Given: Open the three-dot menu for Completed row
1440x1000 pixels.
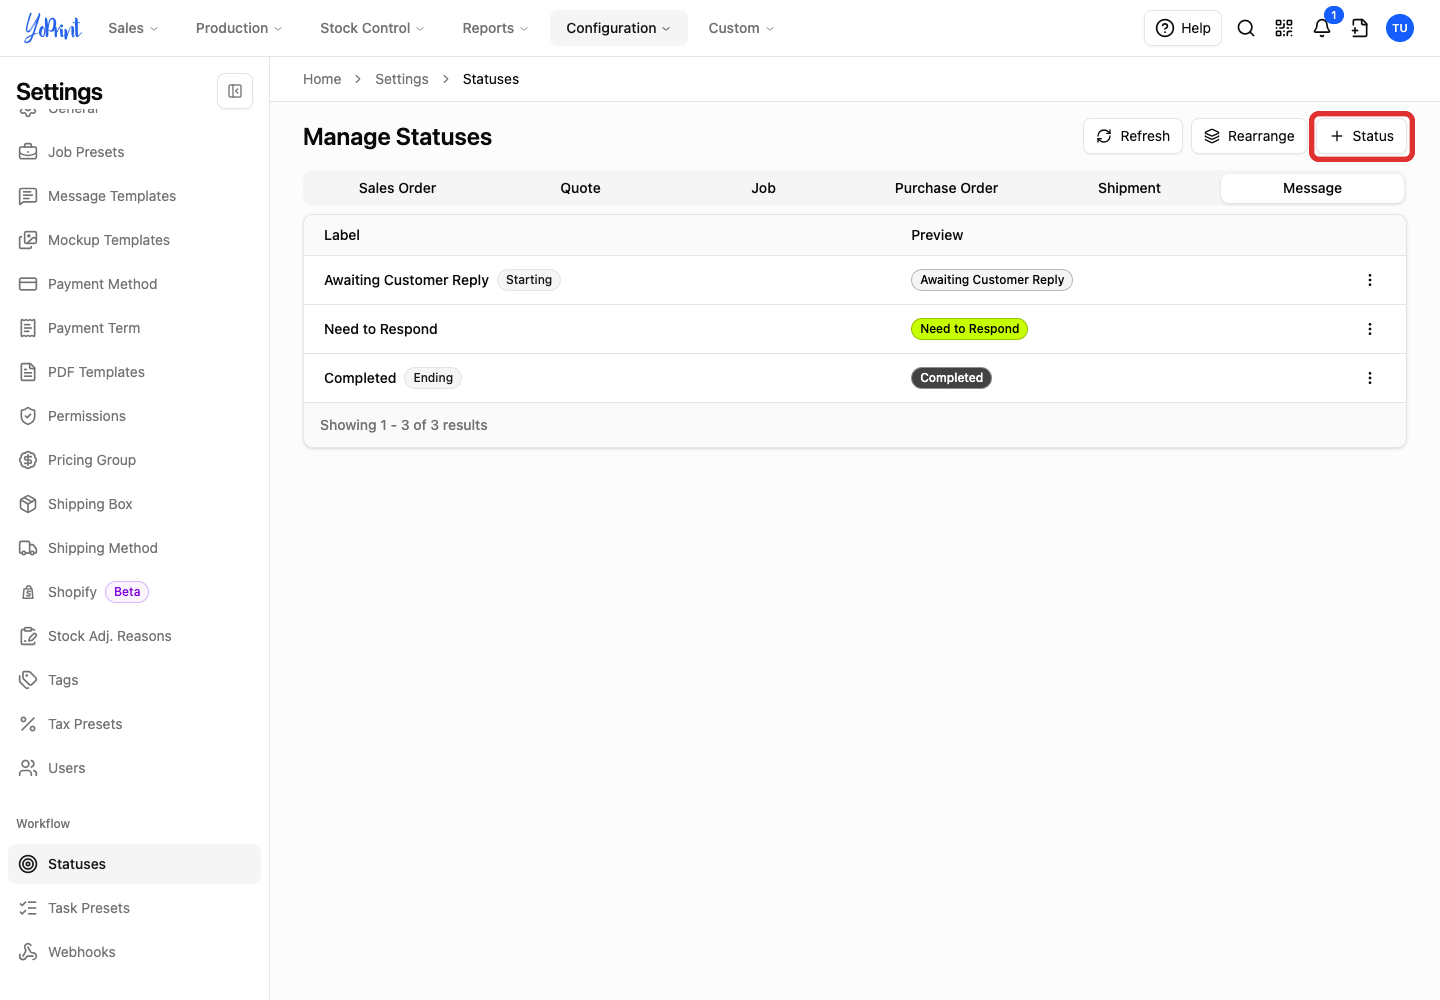Looking at the screenshot, I should [1370, 378].
